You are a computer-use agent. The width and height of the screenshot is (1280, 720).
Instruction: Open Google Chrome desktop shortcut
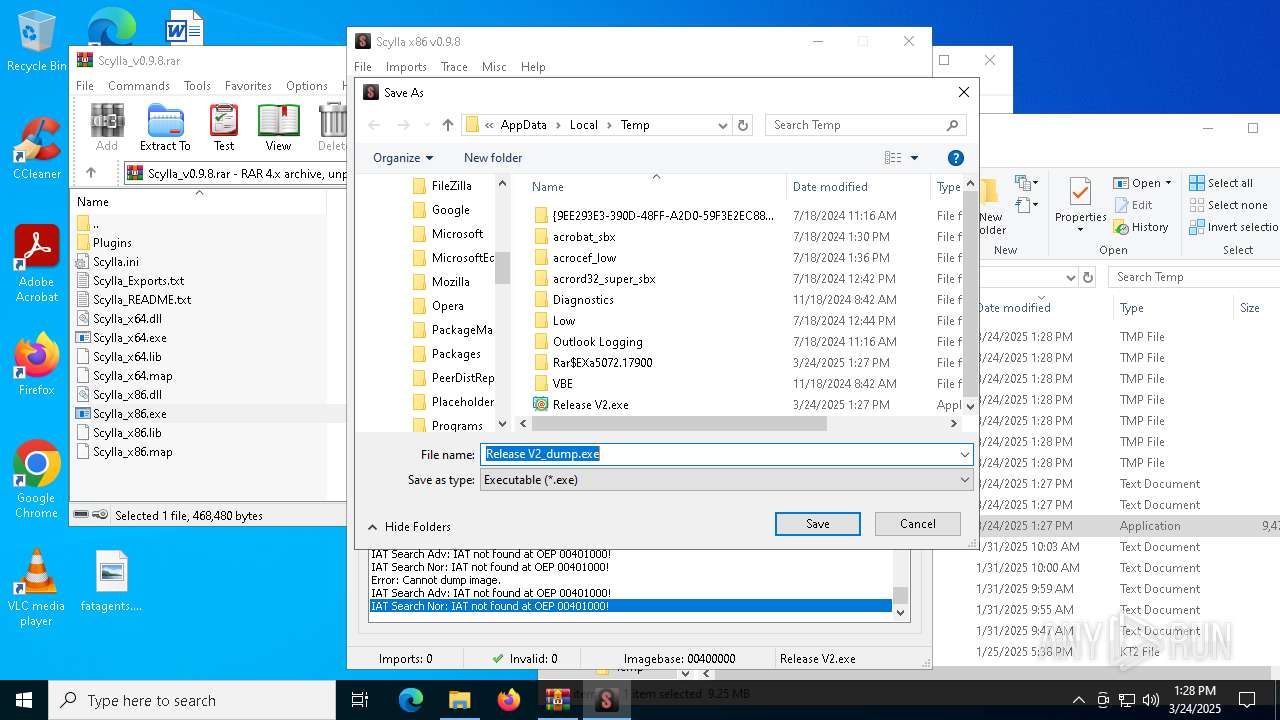coord(36,480)
